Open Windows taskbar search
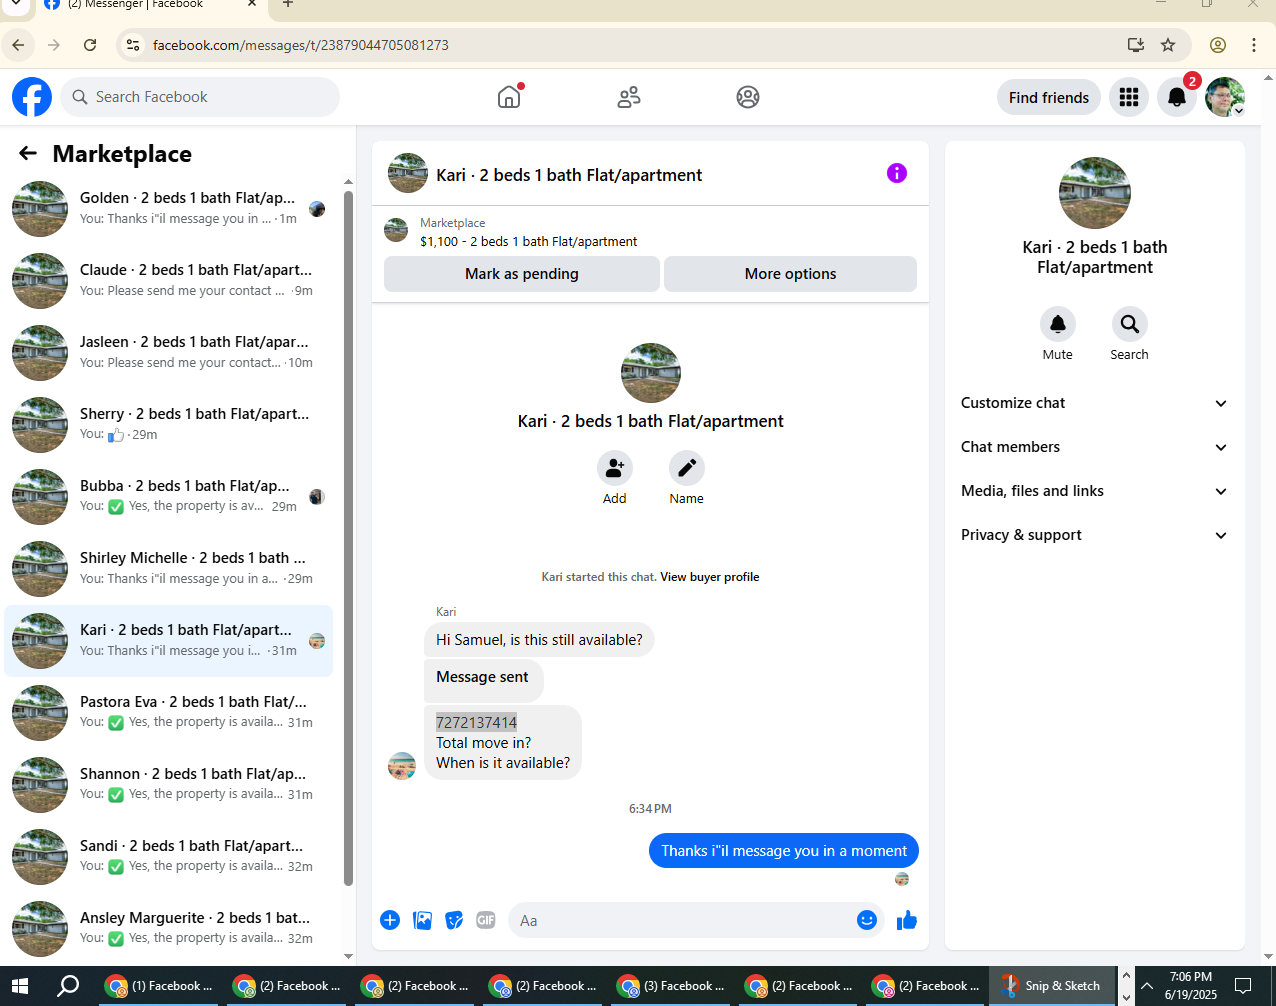Image resolution: width=1276 pixels, height=1006 pixels. [68, 985]
